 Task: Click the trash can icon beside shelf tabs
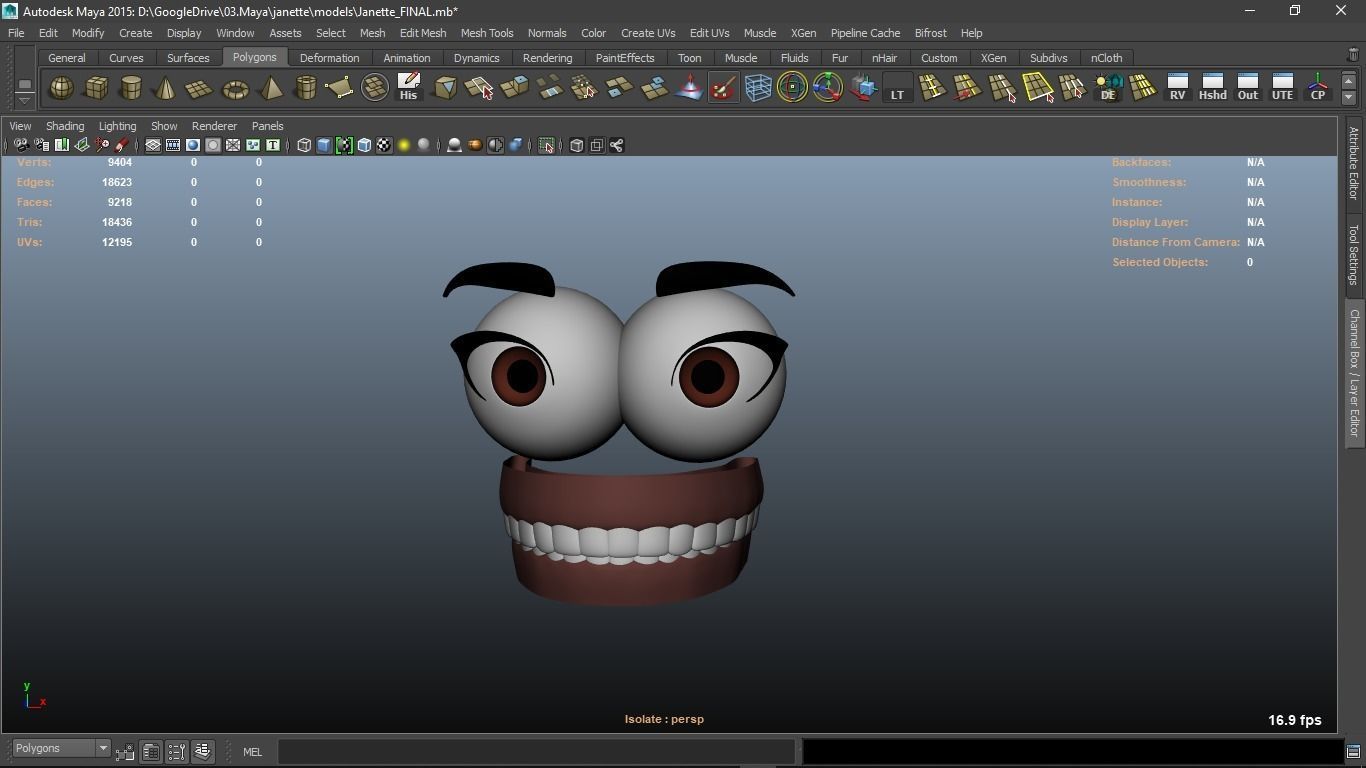coord(1353,55)
